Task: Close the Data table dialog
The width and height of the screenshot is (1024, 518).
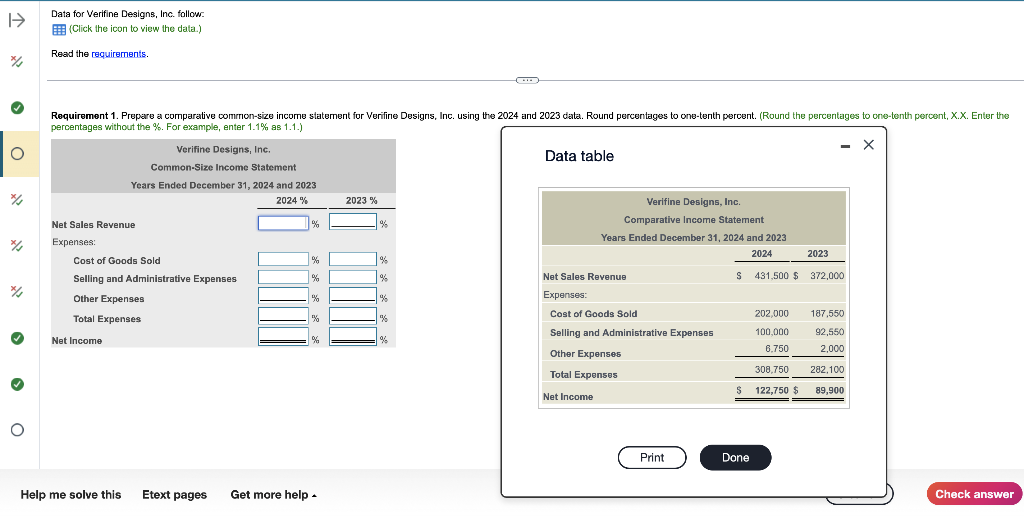Action: tap(868, 145)
